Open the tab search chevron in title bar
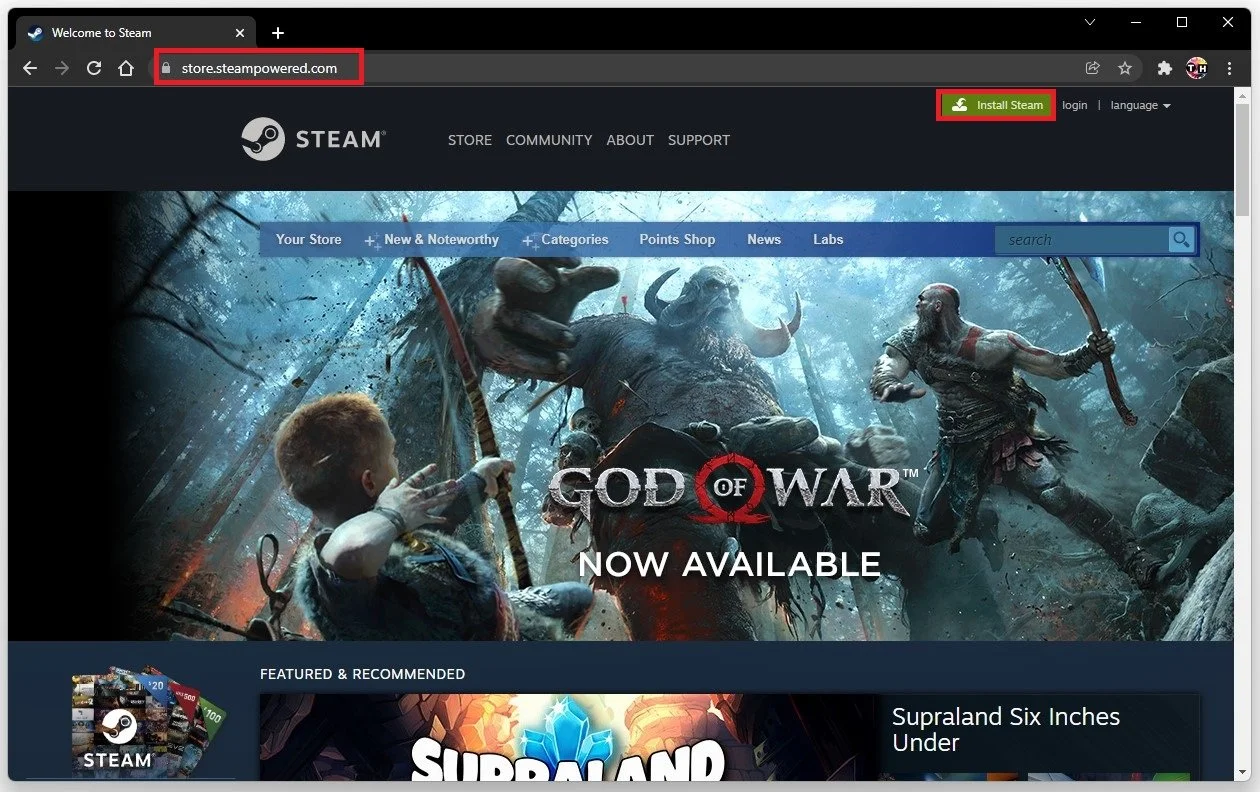This screenshot has height=792, width=1260. [1090, 22]
